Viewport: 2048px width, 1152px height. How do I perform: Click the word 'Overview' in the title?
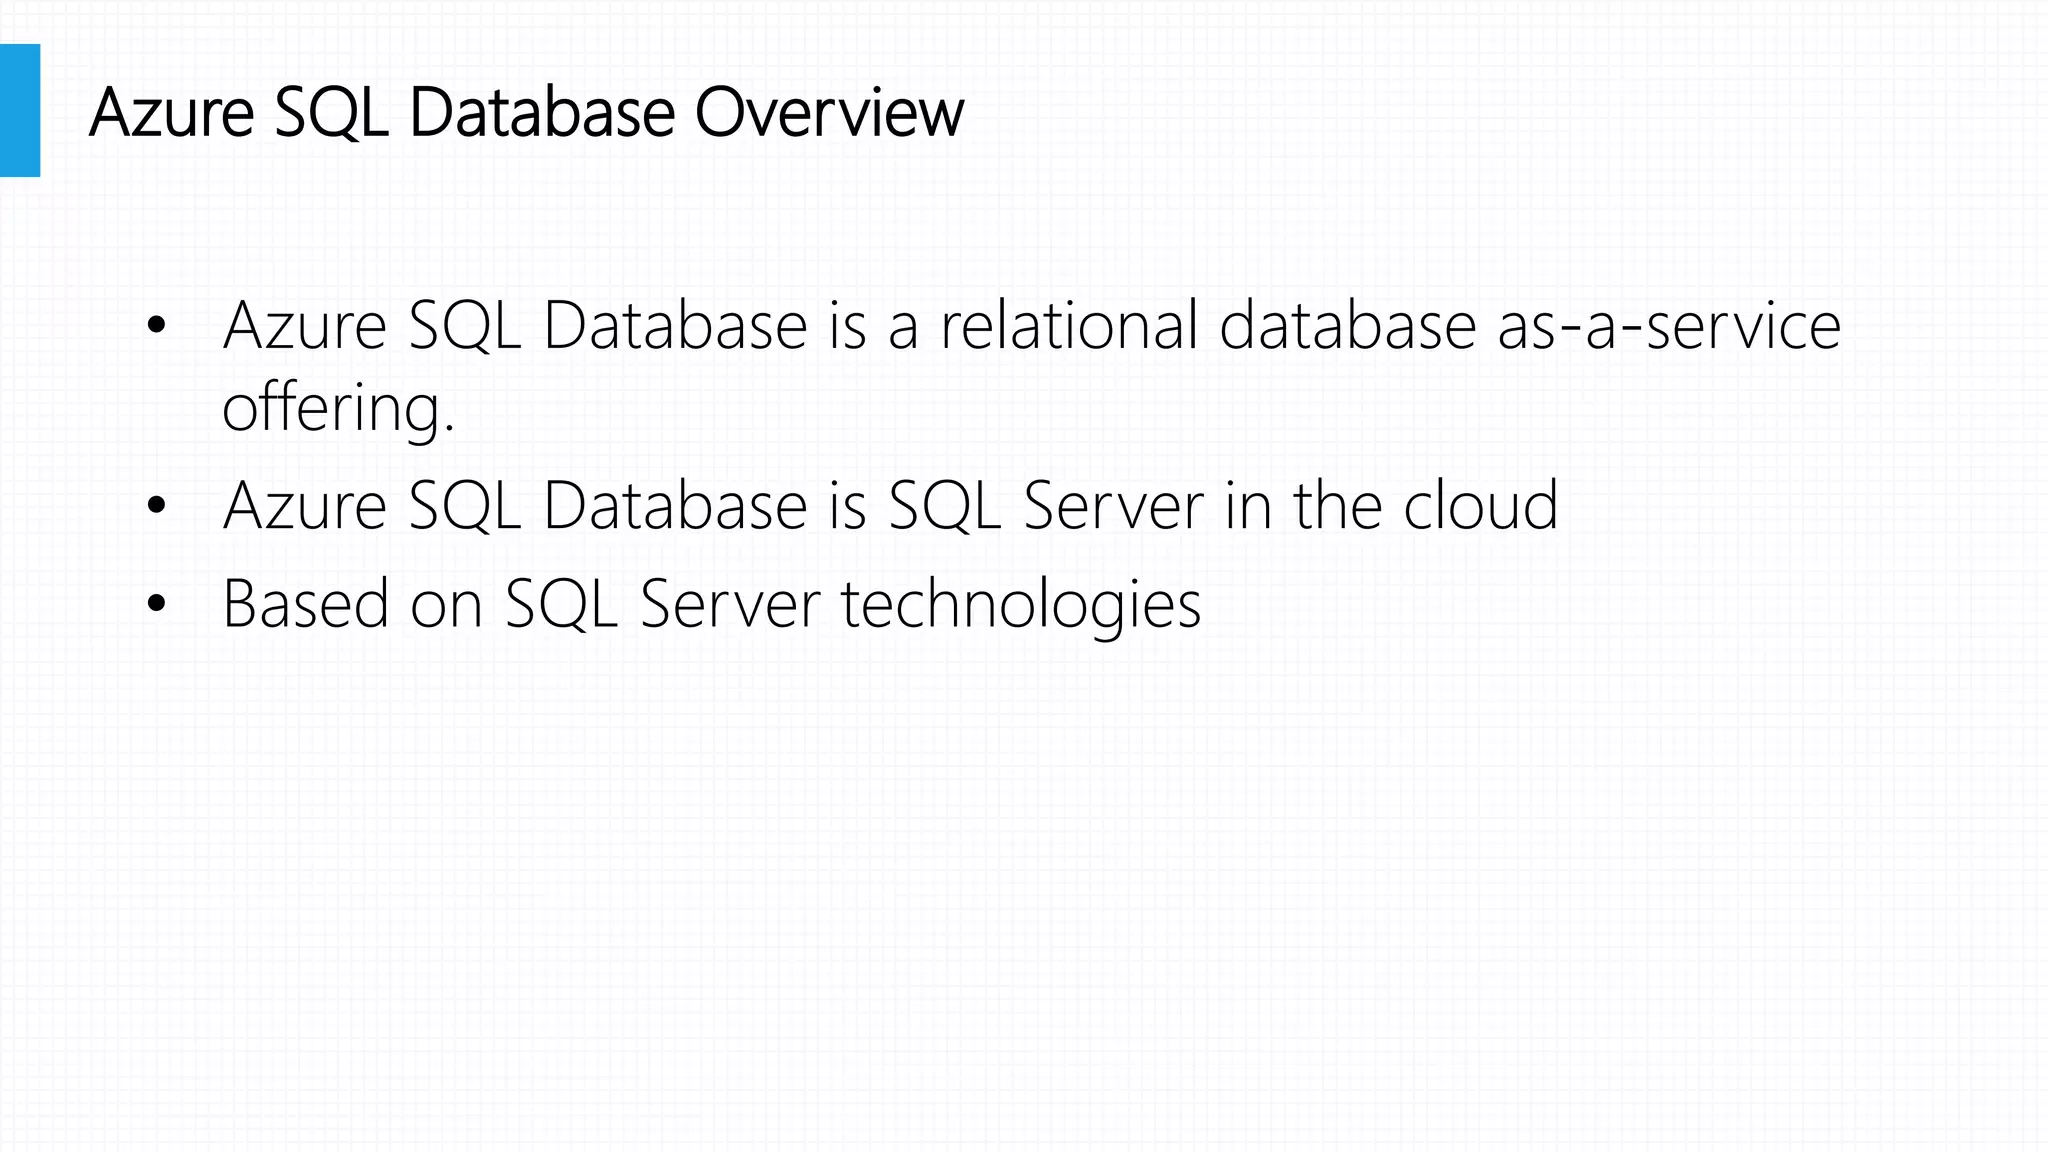tap(829, 112)
